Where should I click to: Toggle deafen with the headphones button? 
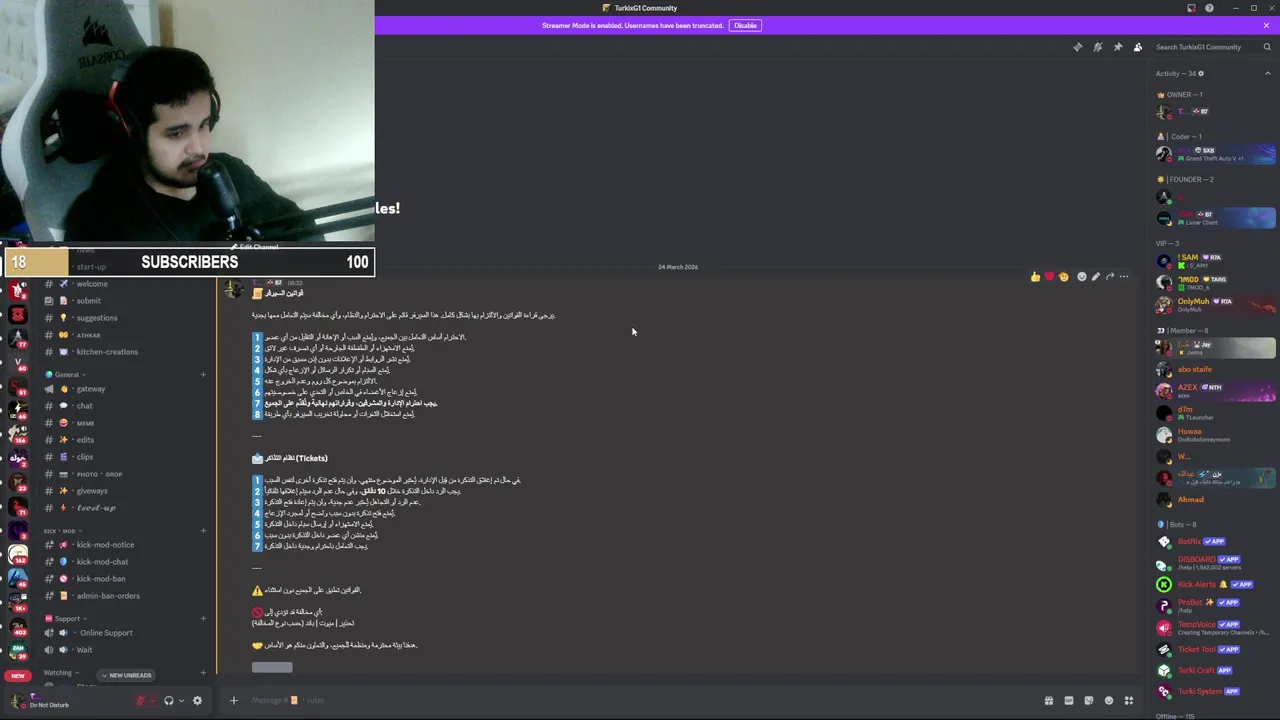pos(169,701)
